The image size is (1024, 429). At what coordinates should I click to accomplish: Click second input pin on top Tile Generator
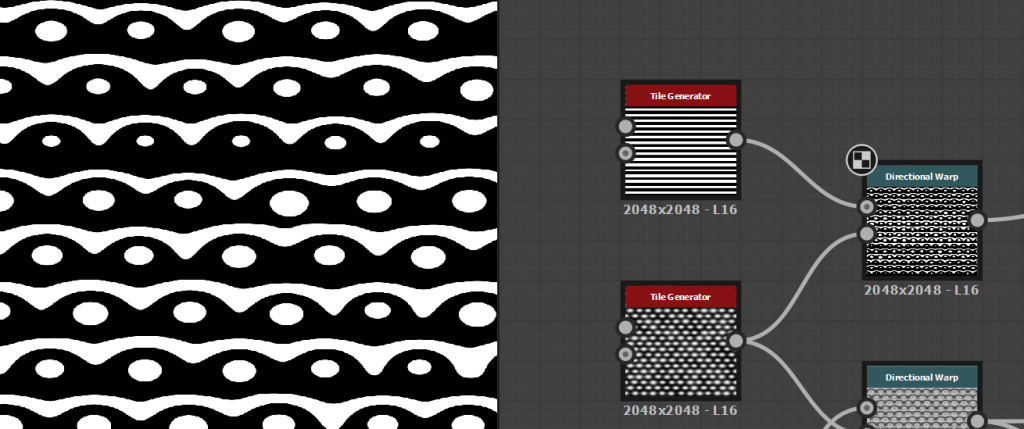(626, 153)
